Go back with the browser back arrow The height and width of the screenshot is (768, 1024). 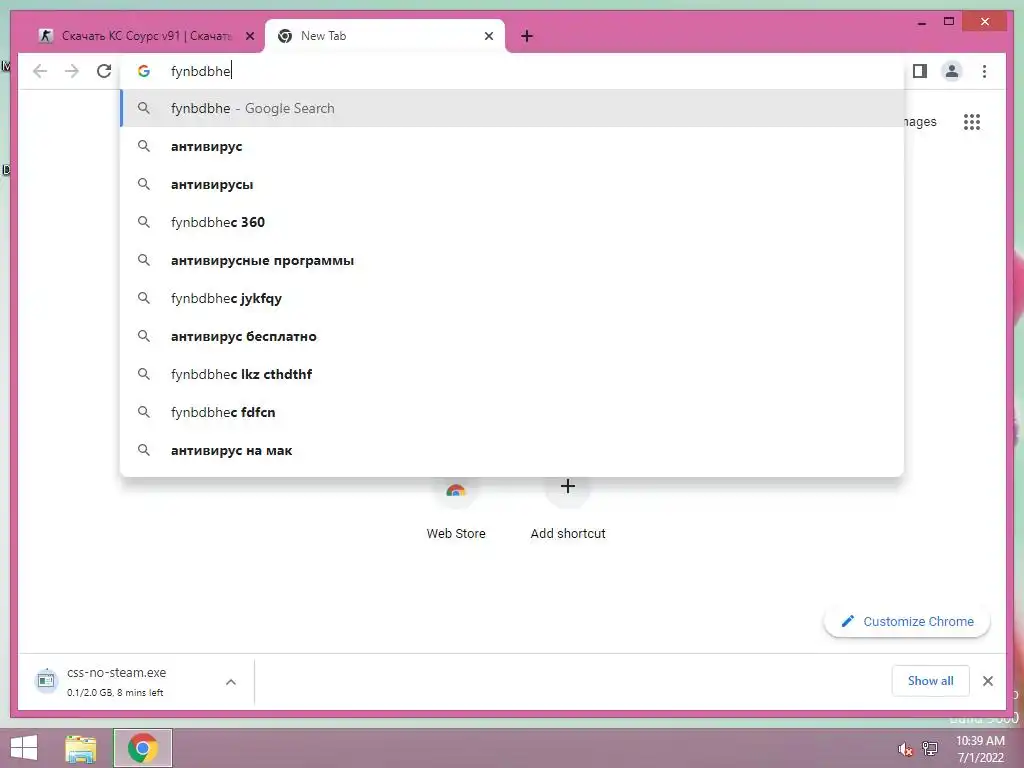point(40,71)
